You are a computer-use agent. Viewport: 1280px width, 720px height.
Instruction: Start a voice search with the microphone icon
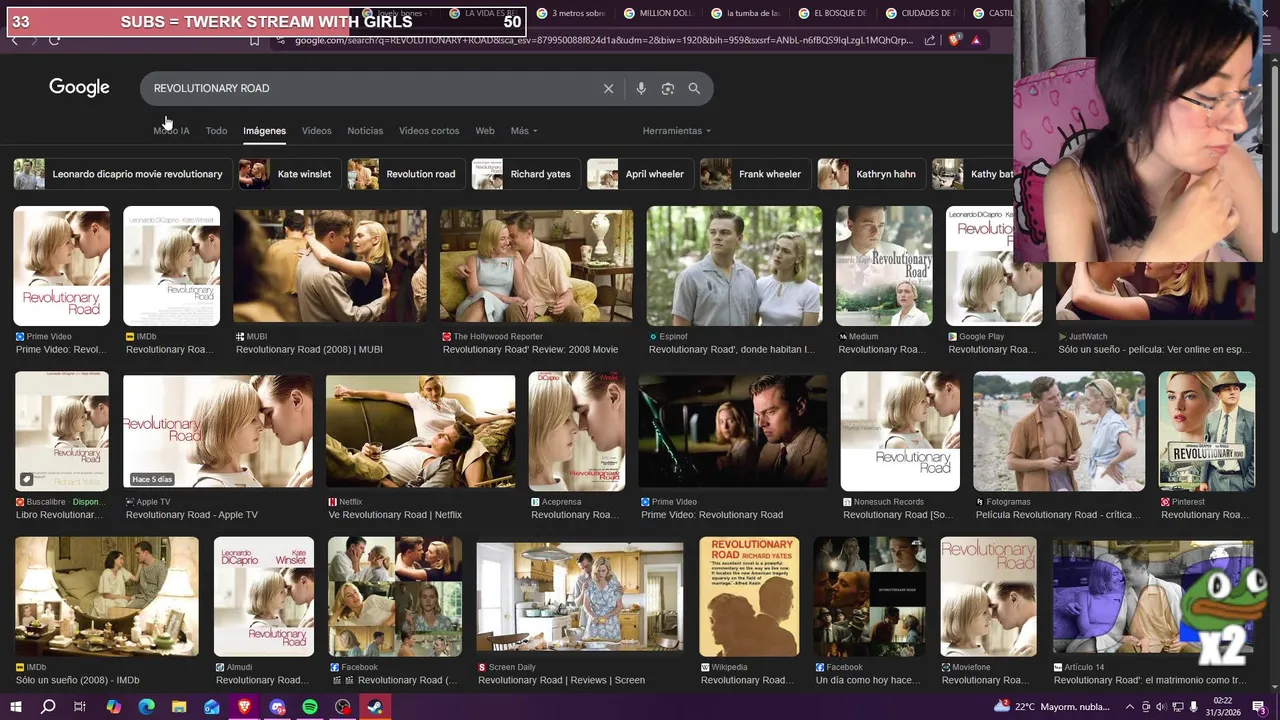click(641, 89)
